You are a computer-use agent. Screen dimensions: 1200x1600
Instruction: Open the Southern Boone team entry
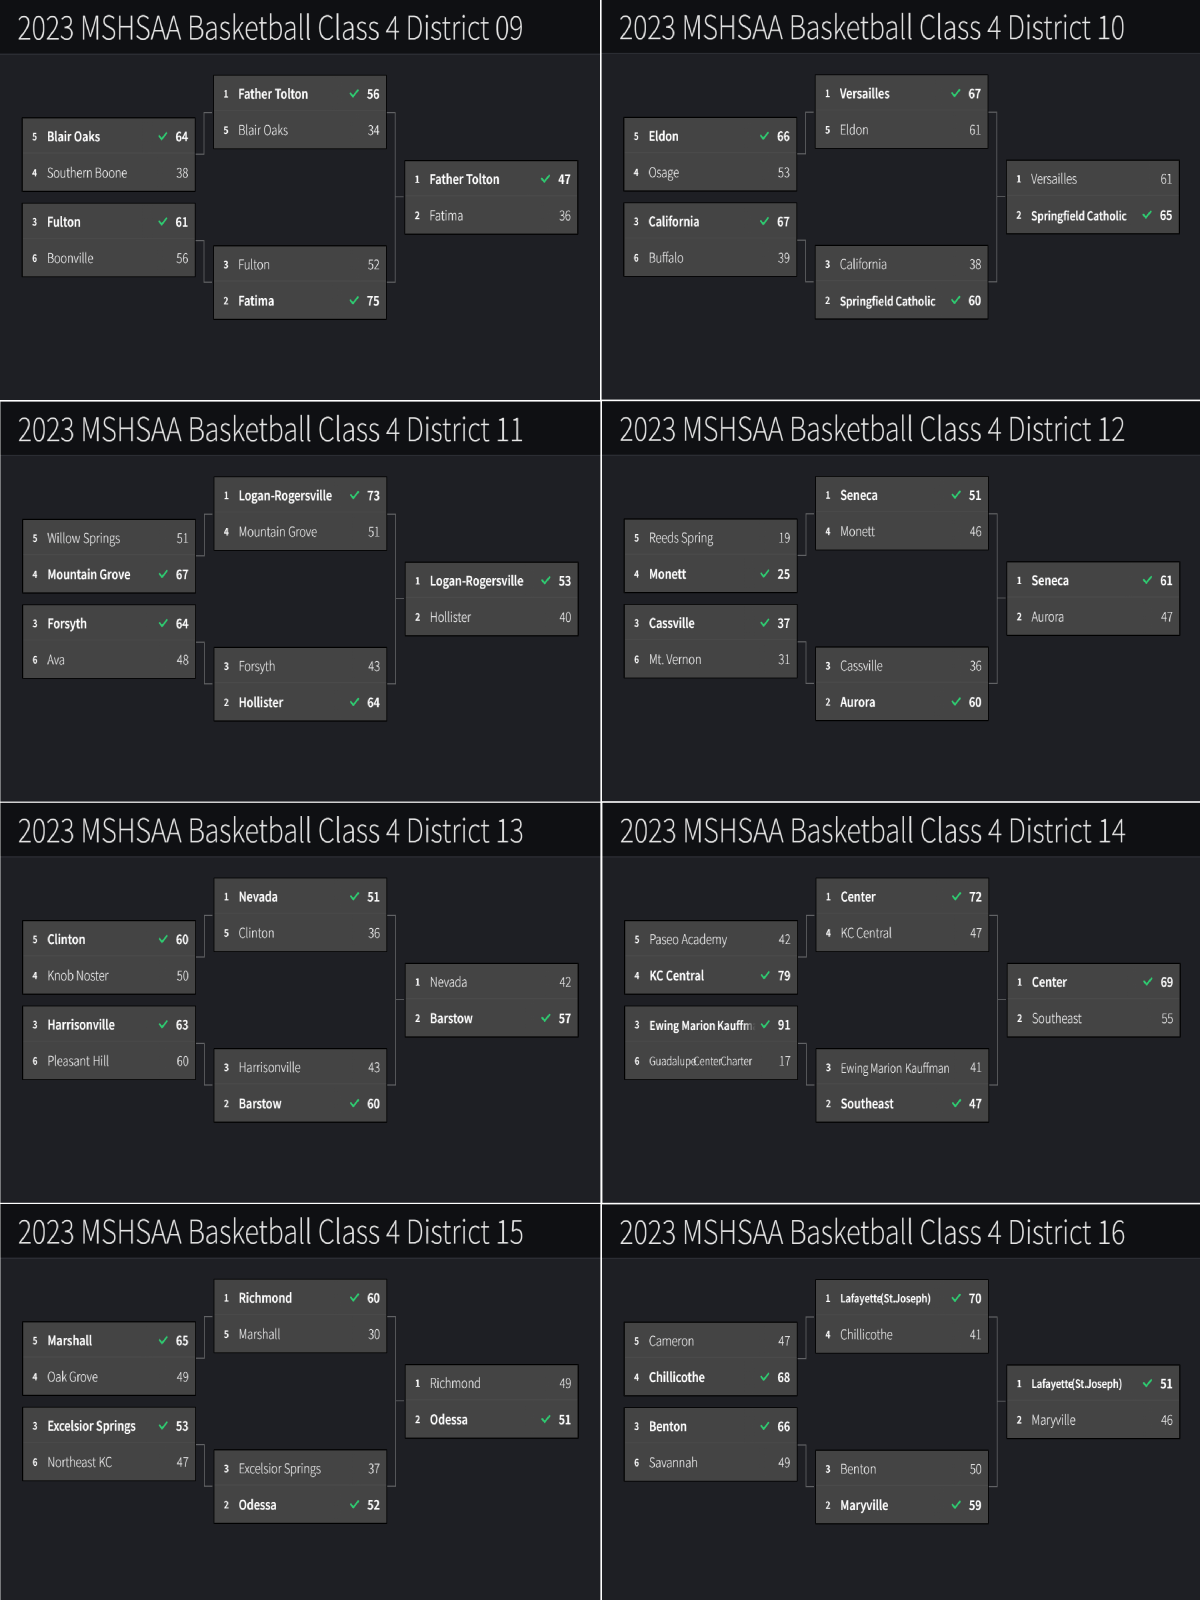coord(87,173)
